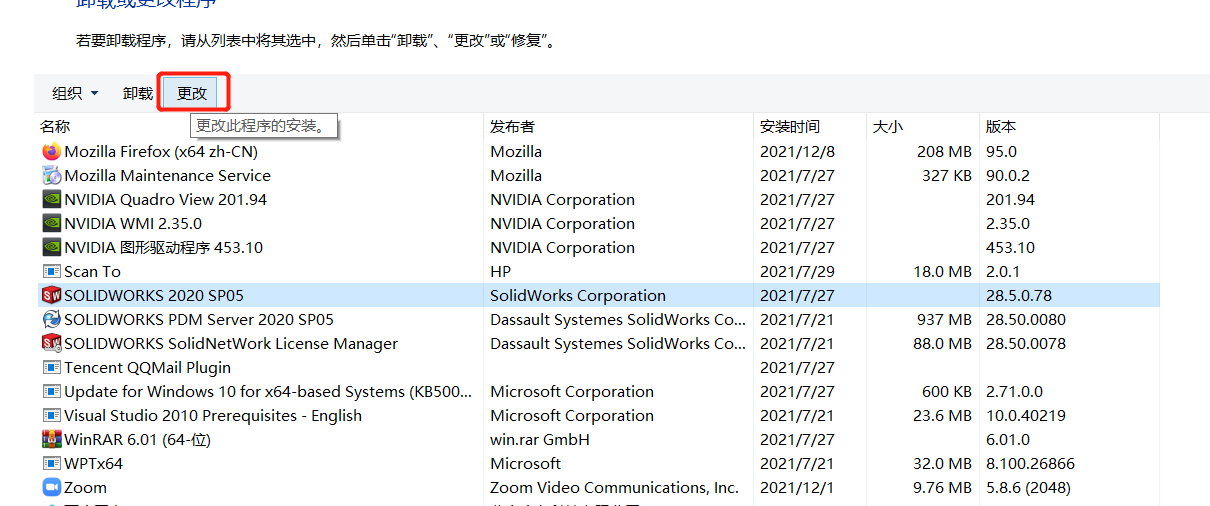Click version value 28.50.0080
Screen dimensions: 1210x506
tap(1026, 320)
